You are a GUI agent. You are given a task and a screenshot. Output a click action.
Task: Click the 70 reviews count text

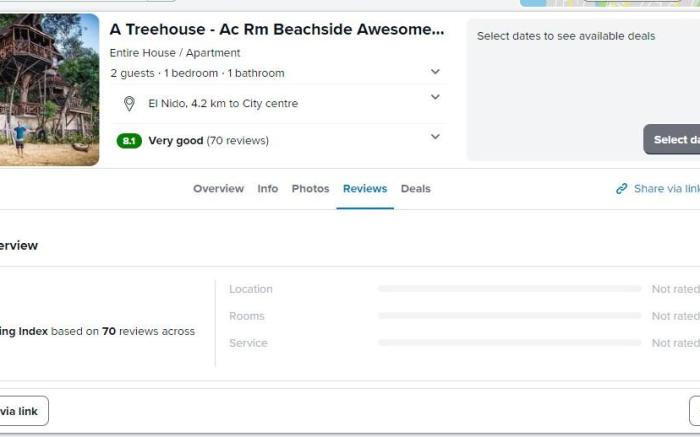tap(238, 141)
